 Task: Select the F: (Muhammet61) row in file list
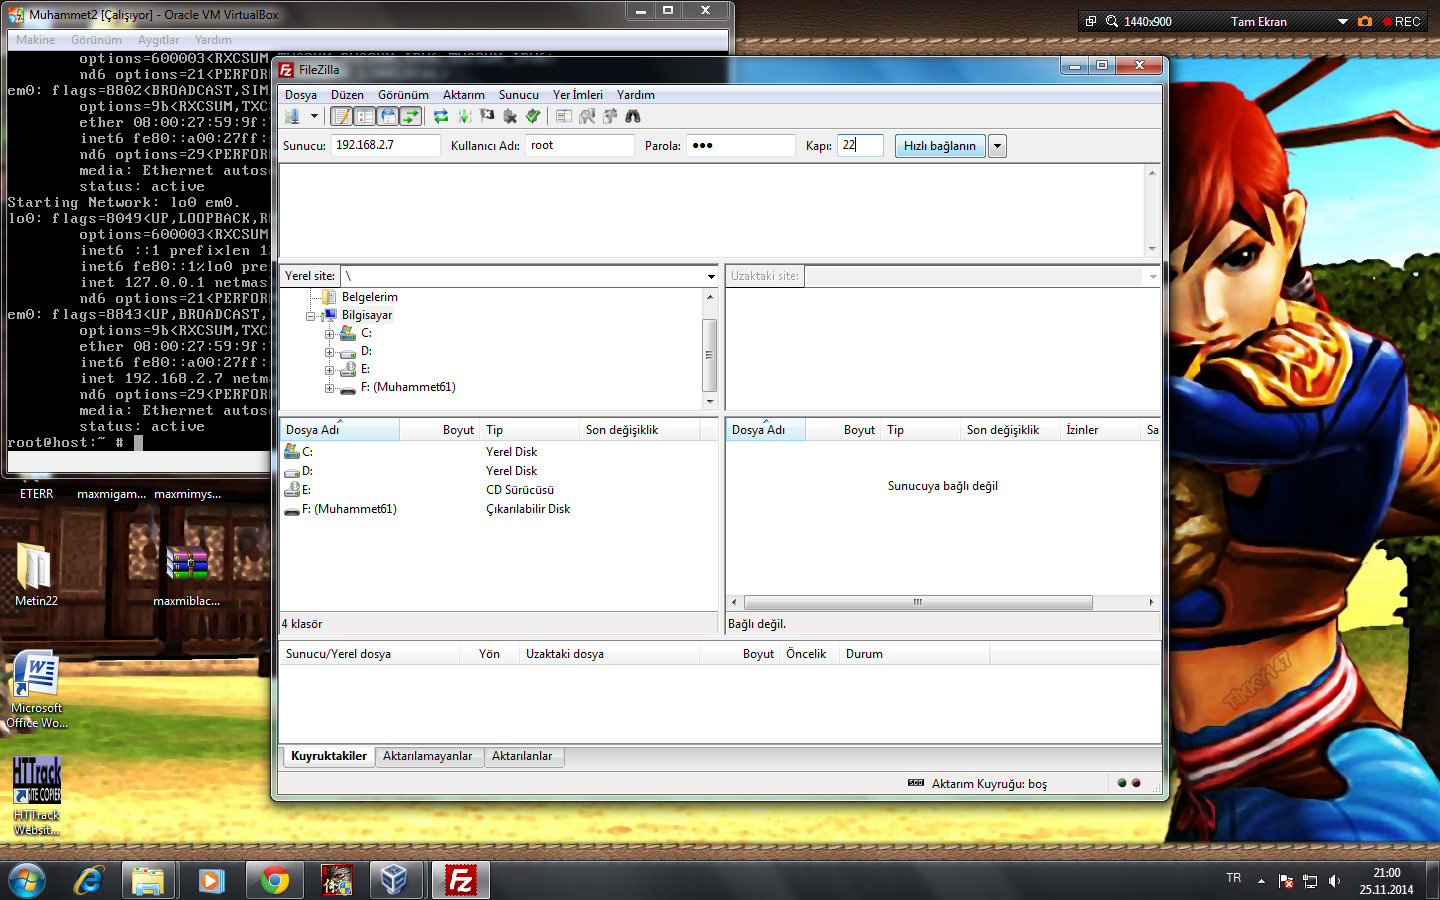point(499,509)
